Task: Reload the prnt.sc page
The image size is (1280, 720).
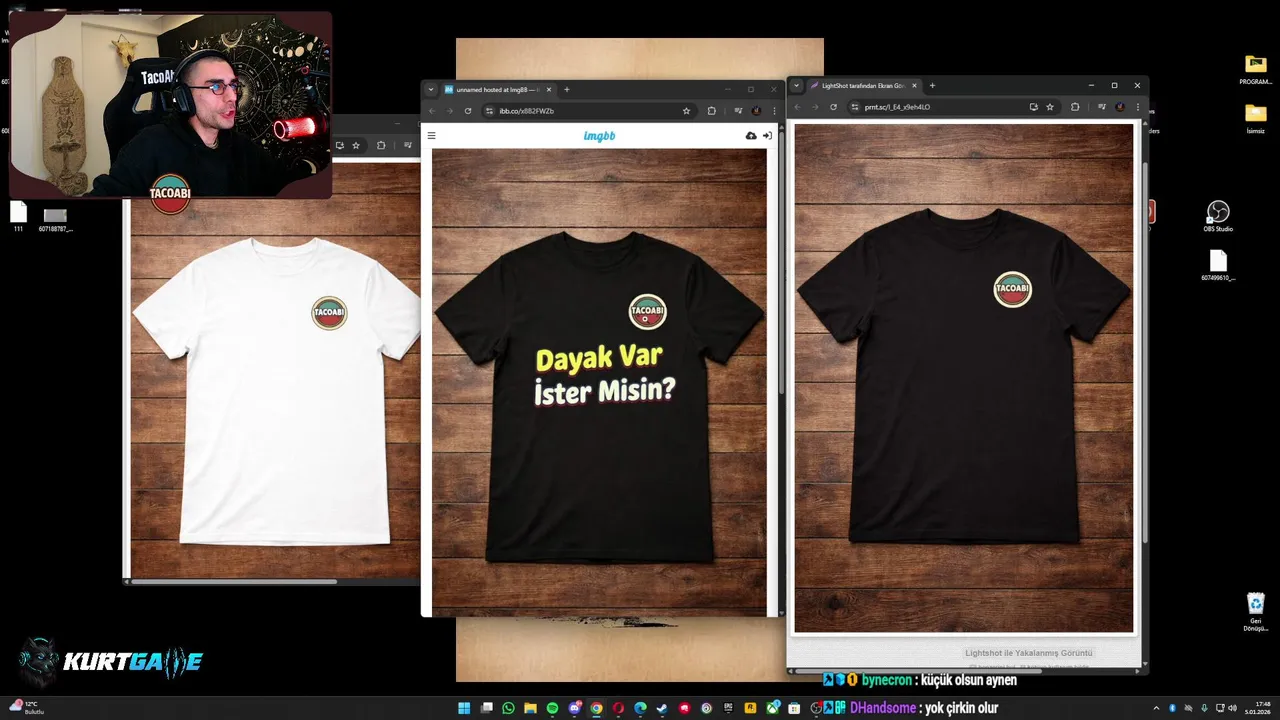Action: [833, 107]
